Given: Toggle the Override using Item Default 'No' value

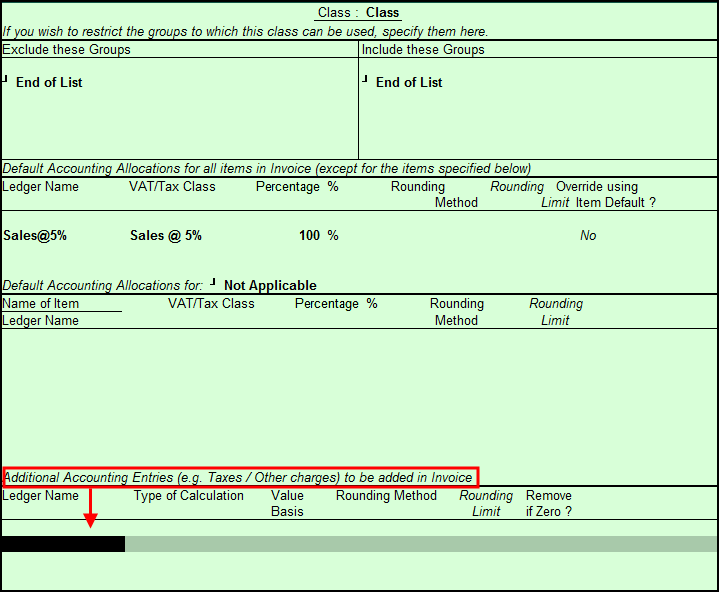Looking at the screenshot, I should coord(588,236).
